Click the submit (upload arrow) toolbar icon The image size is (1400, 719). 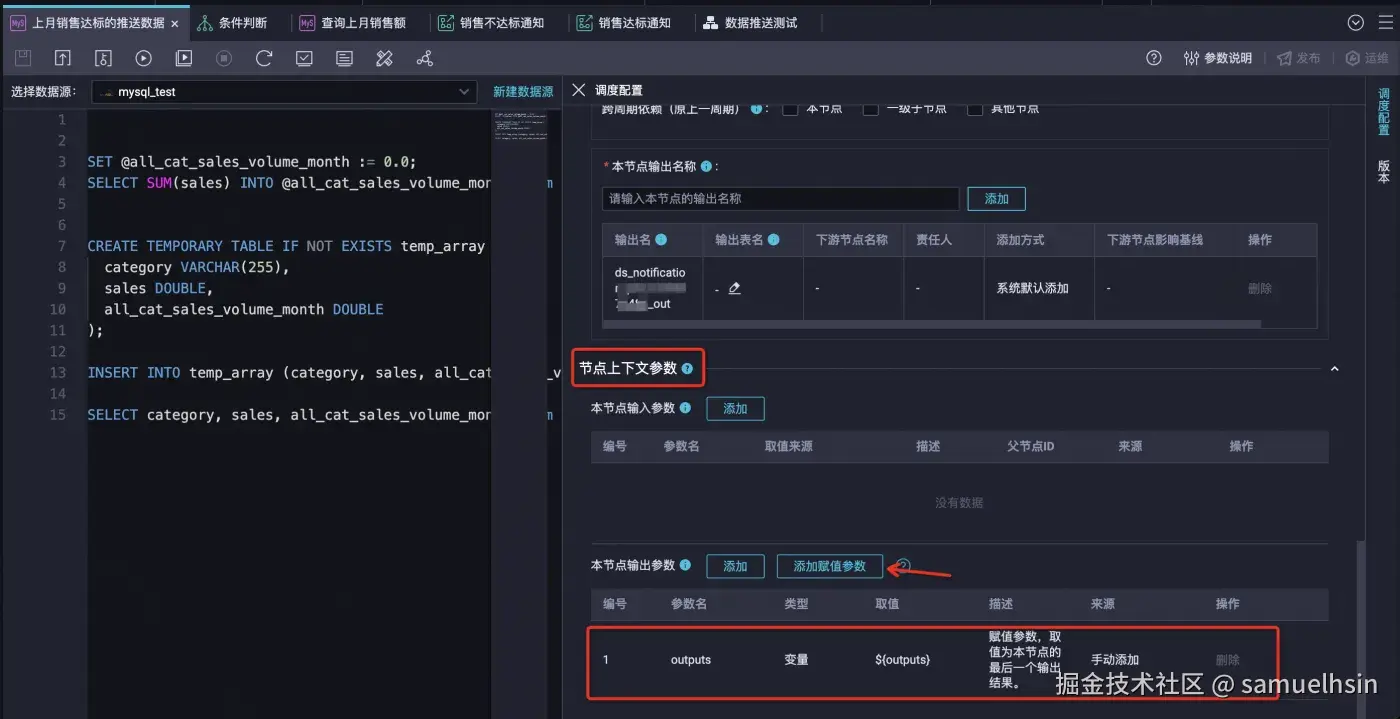63,58
